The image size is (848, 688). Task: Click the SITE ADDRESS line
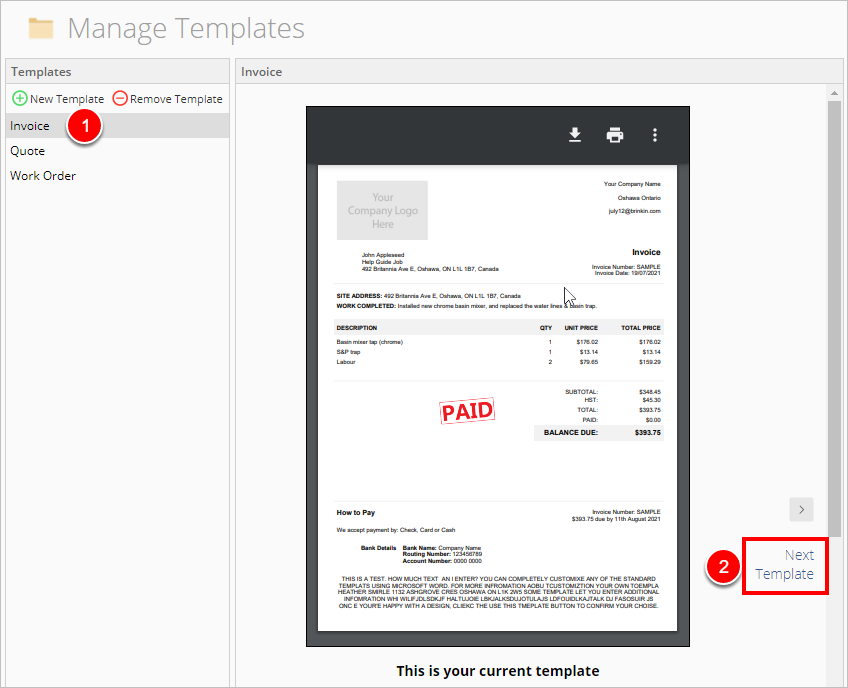pos(428,296)
